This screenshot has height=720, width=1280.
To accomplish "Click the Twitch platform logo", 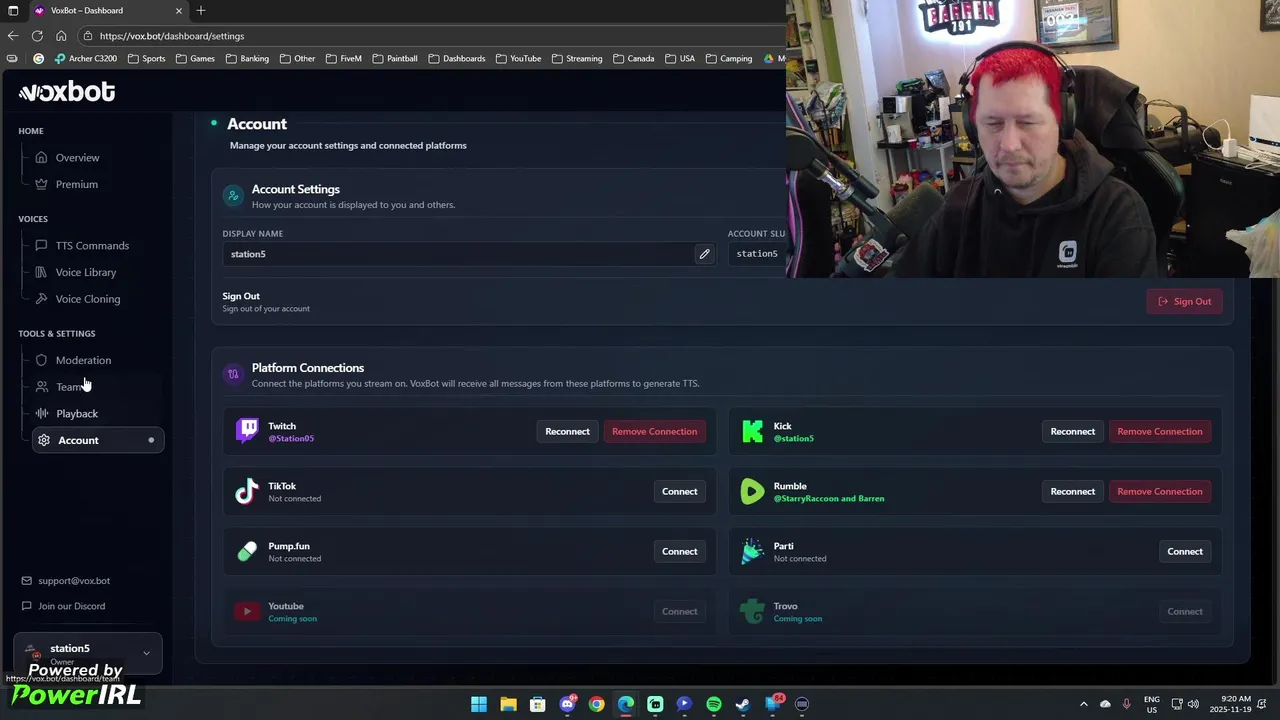I will tap(247, 431).
